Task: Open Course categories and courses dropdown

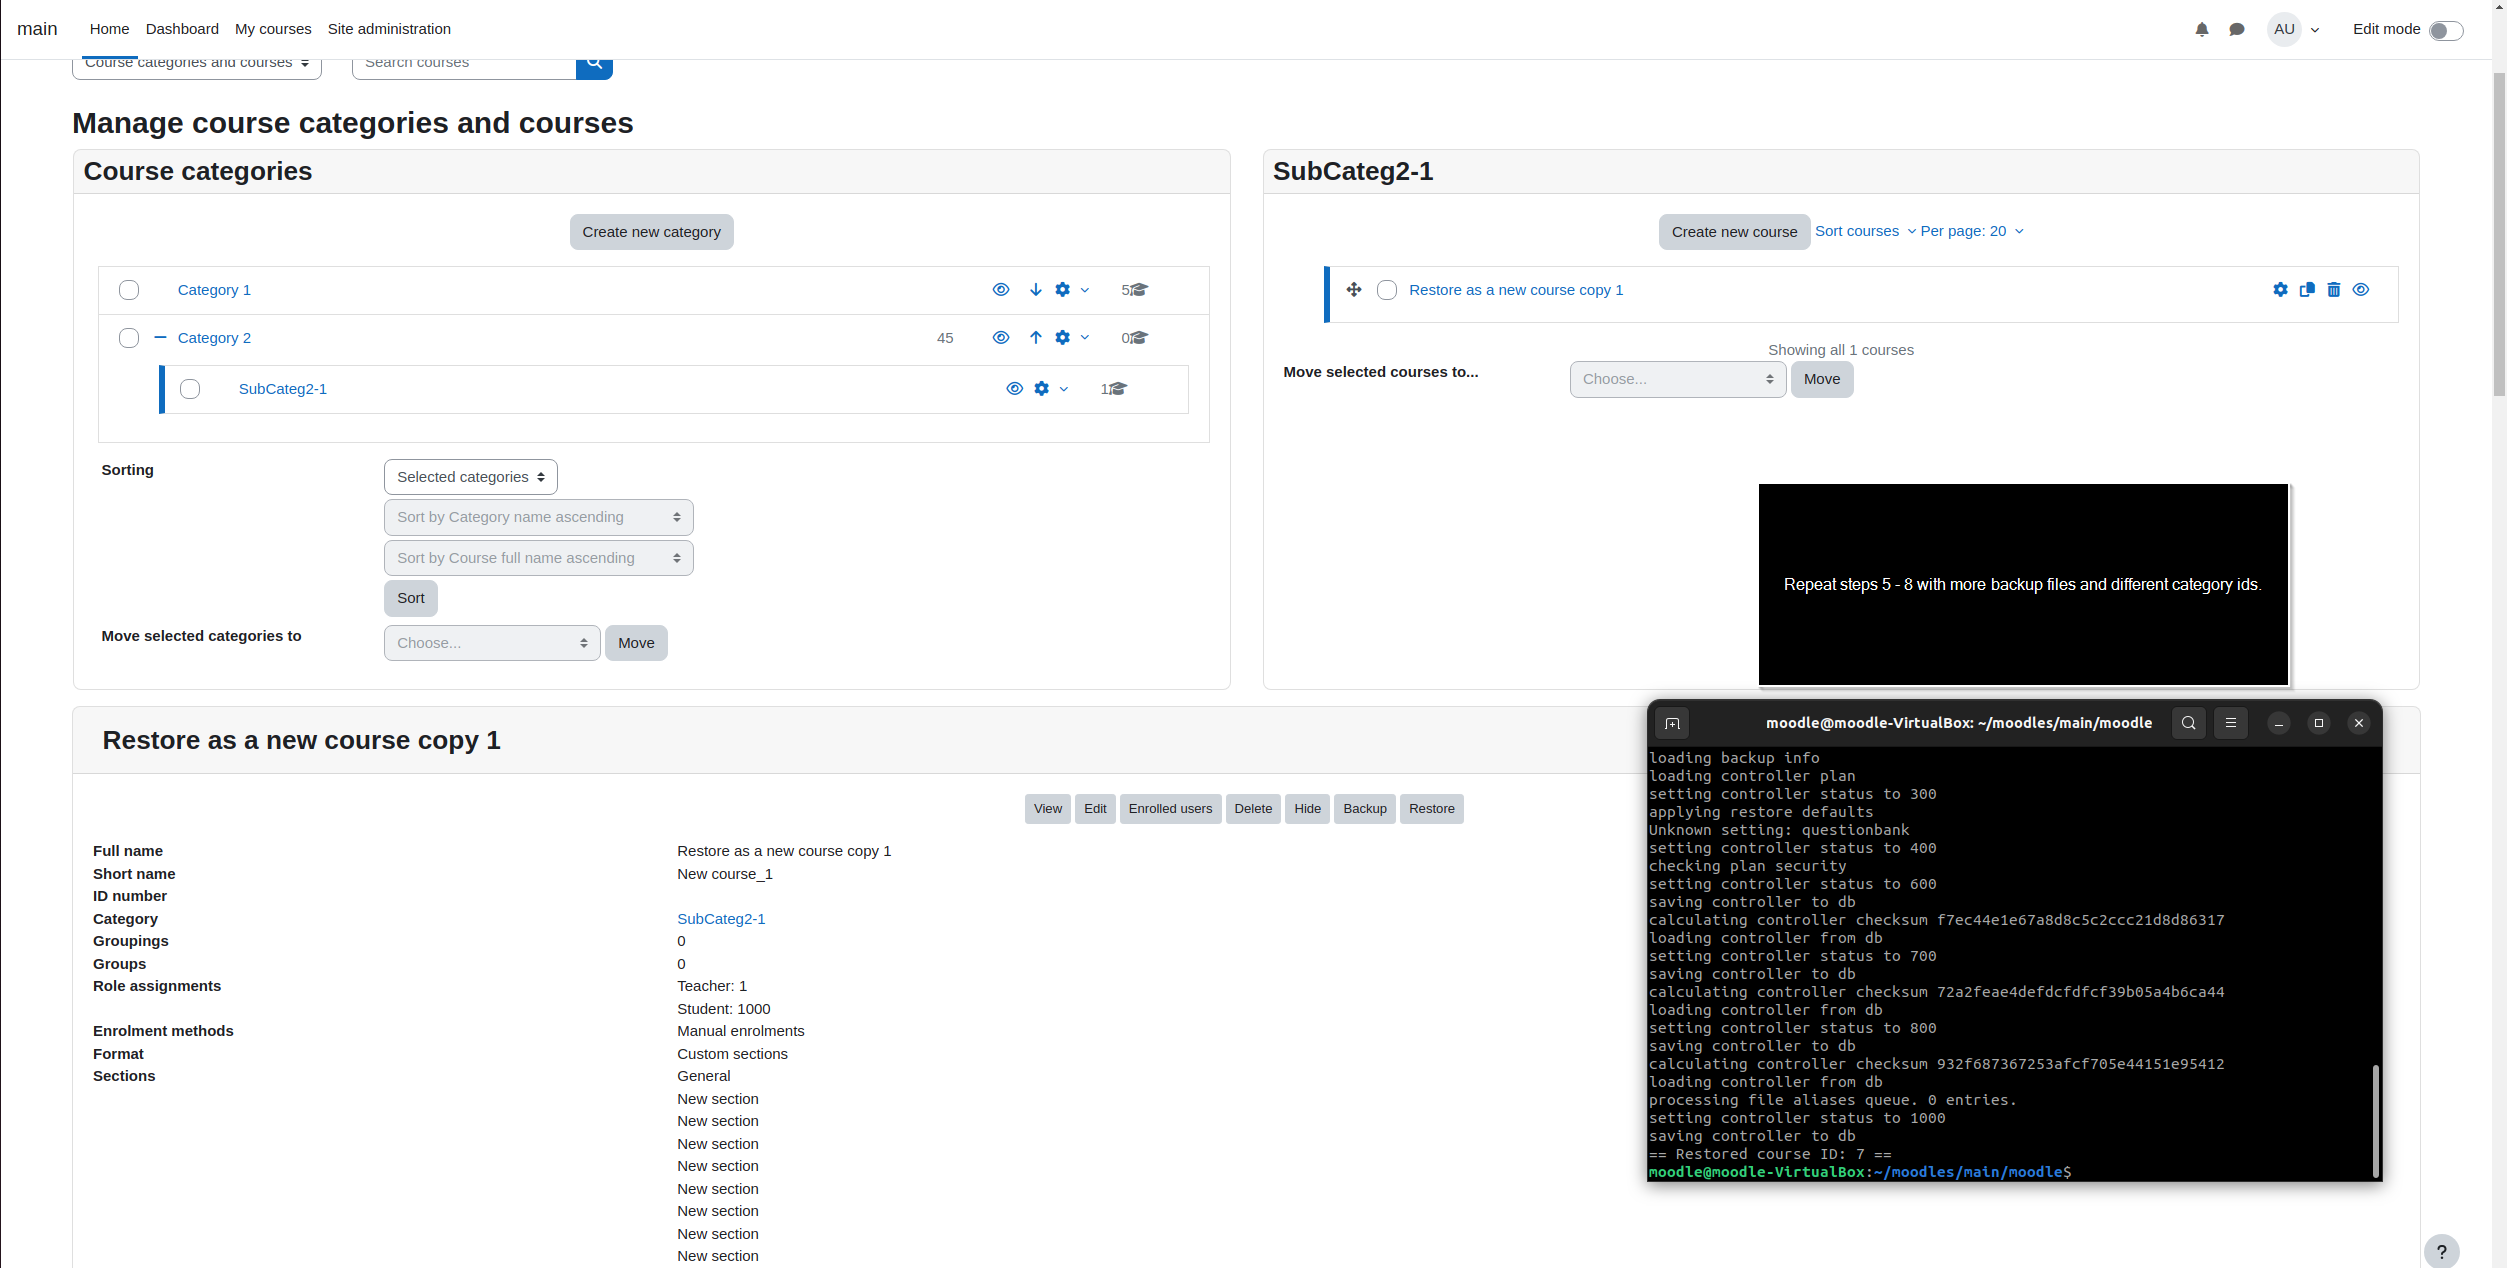Action: click(197, 66)
